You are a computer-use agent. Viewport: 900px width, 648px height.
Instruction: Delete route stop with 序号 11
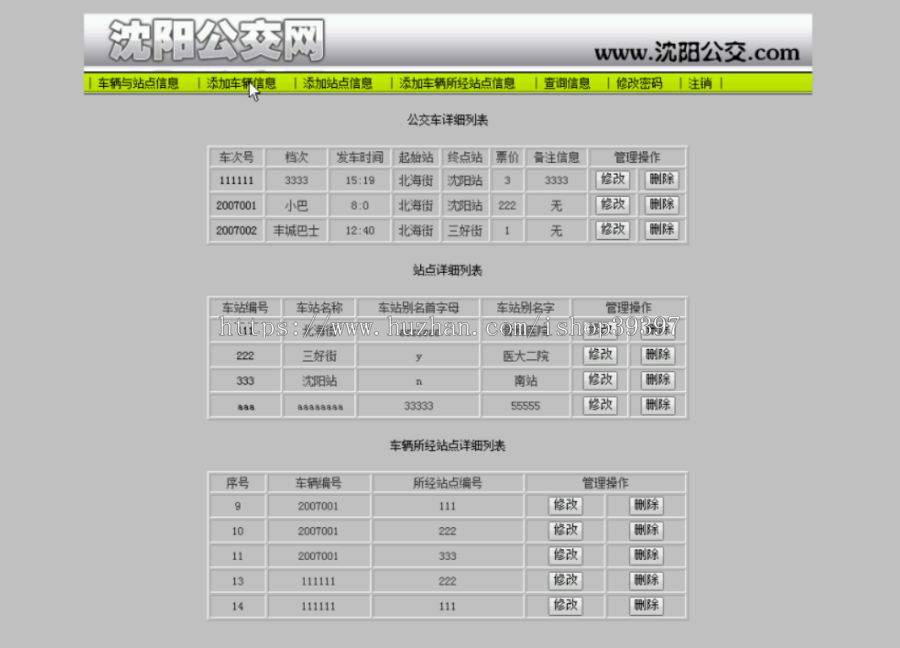(x=646, y=556)
